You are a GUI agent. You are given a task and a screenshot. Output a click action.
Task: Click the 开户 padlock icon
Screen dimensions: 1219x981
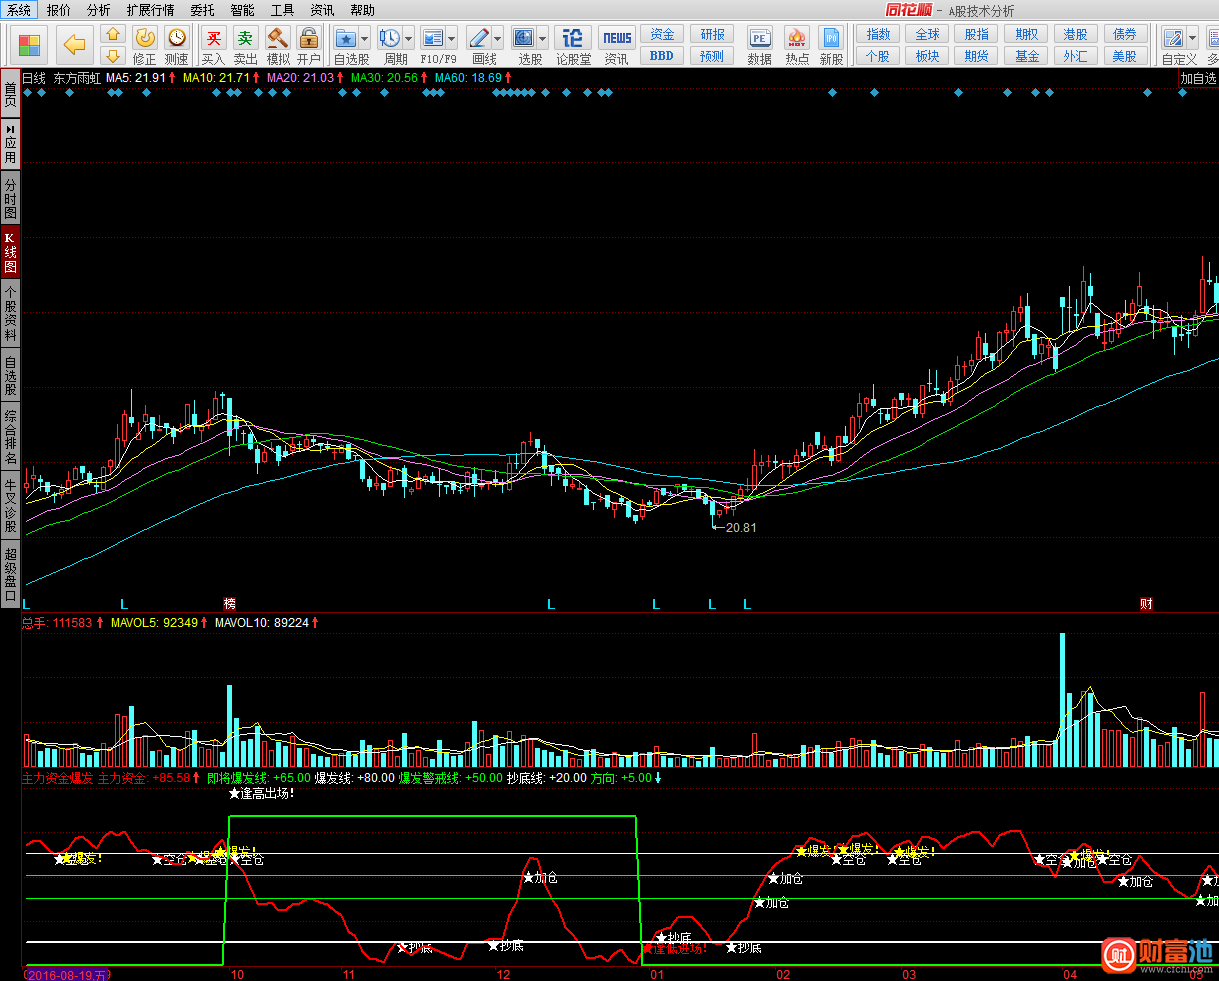(309, 39)
